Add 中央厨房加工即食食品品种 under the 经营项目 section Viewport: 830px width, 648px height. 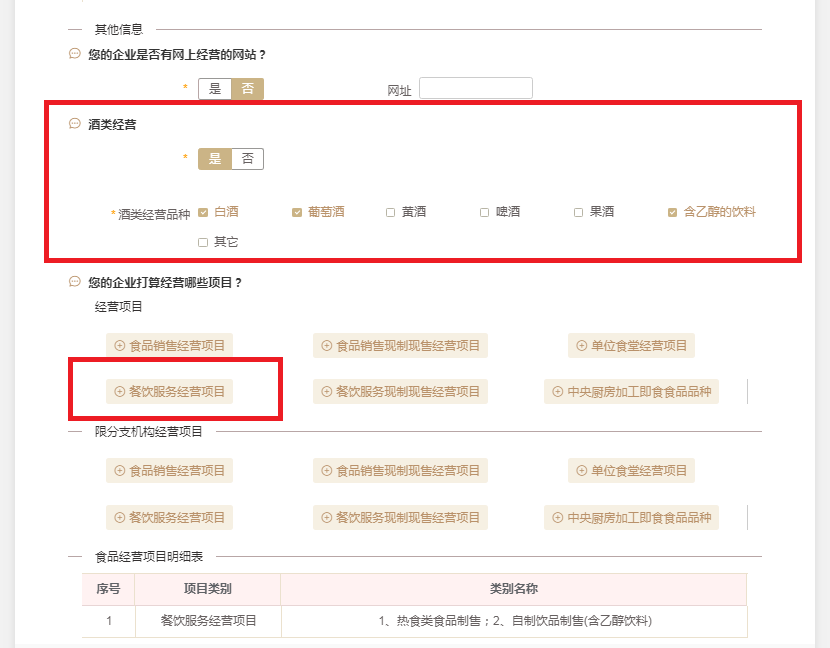(x=631, y=391)
